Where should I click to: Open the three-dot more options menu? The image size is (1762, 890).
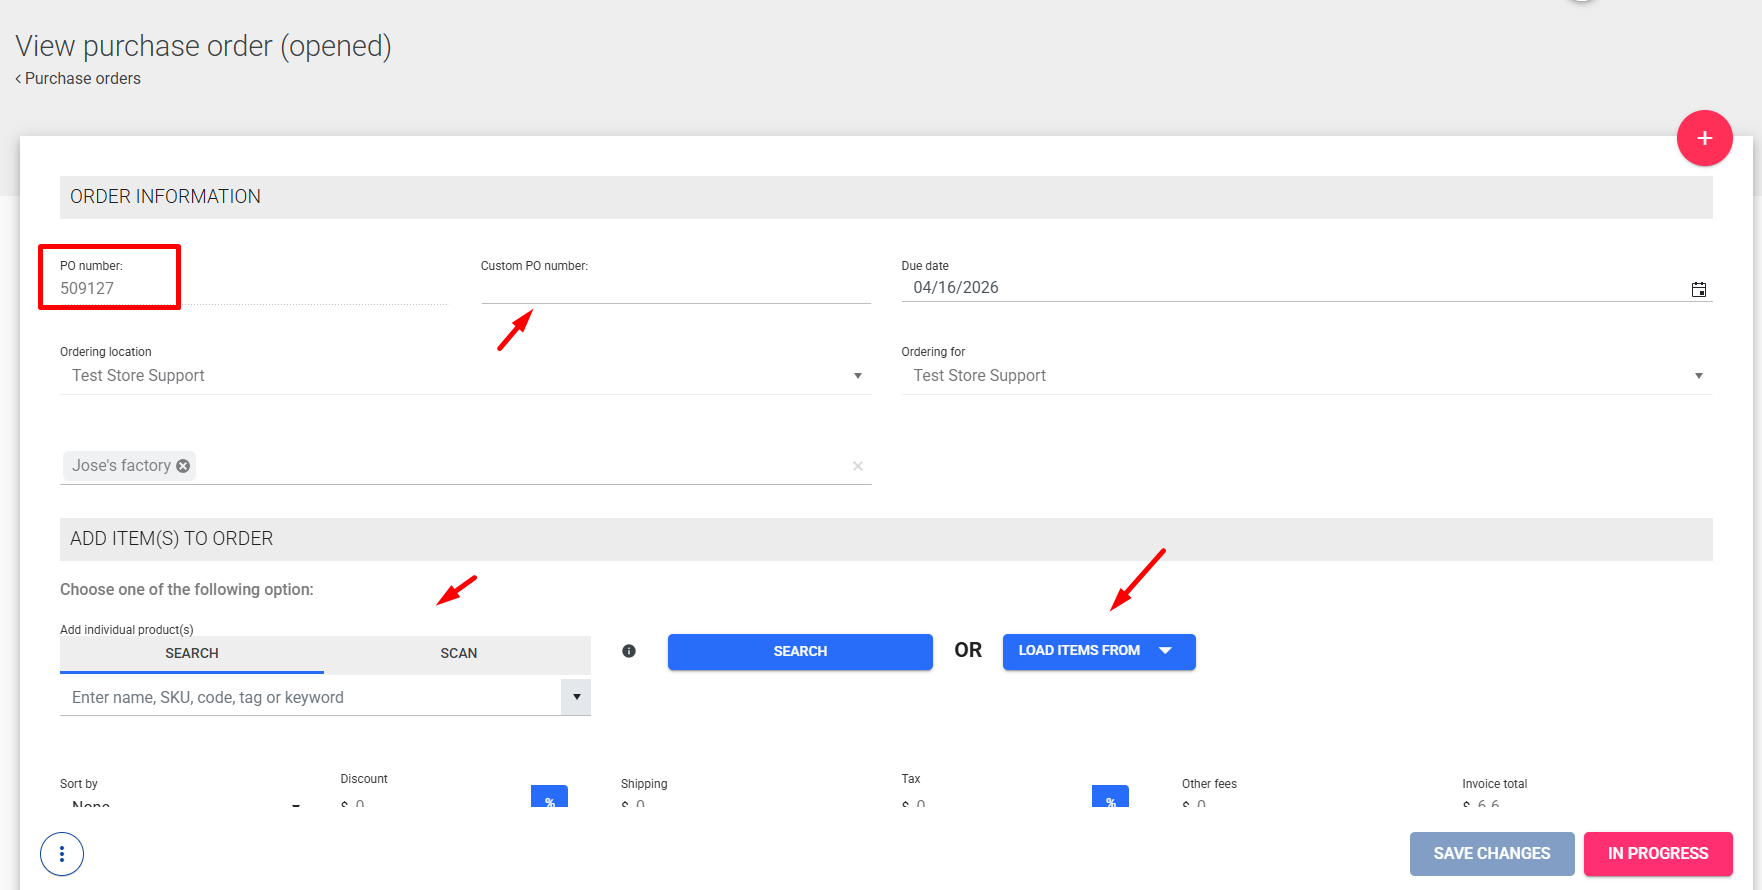pos(62,854)
